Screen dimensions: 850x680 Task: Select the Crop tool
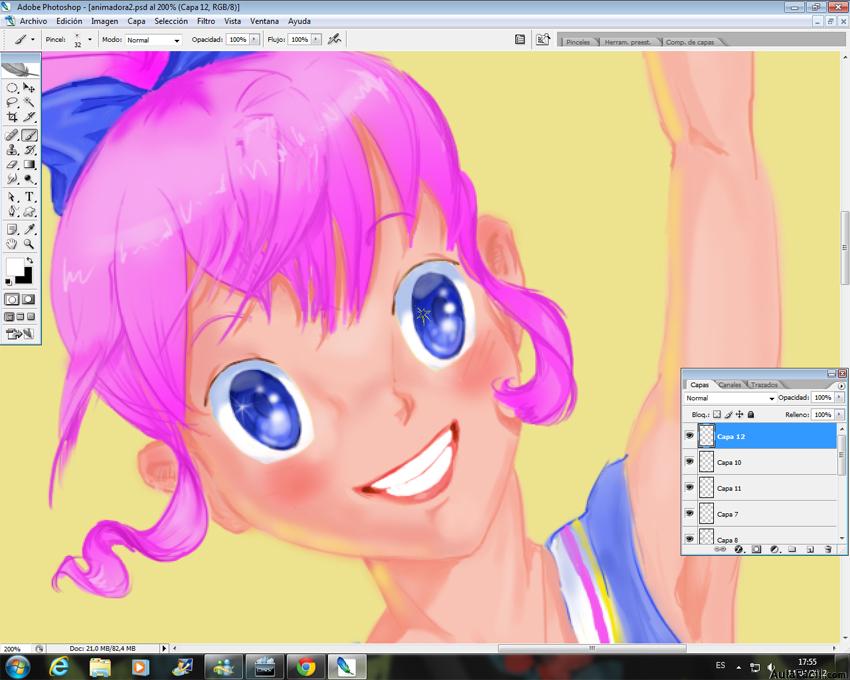12,117
